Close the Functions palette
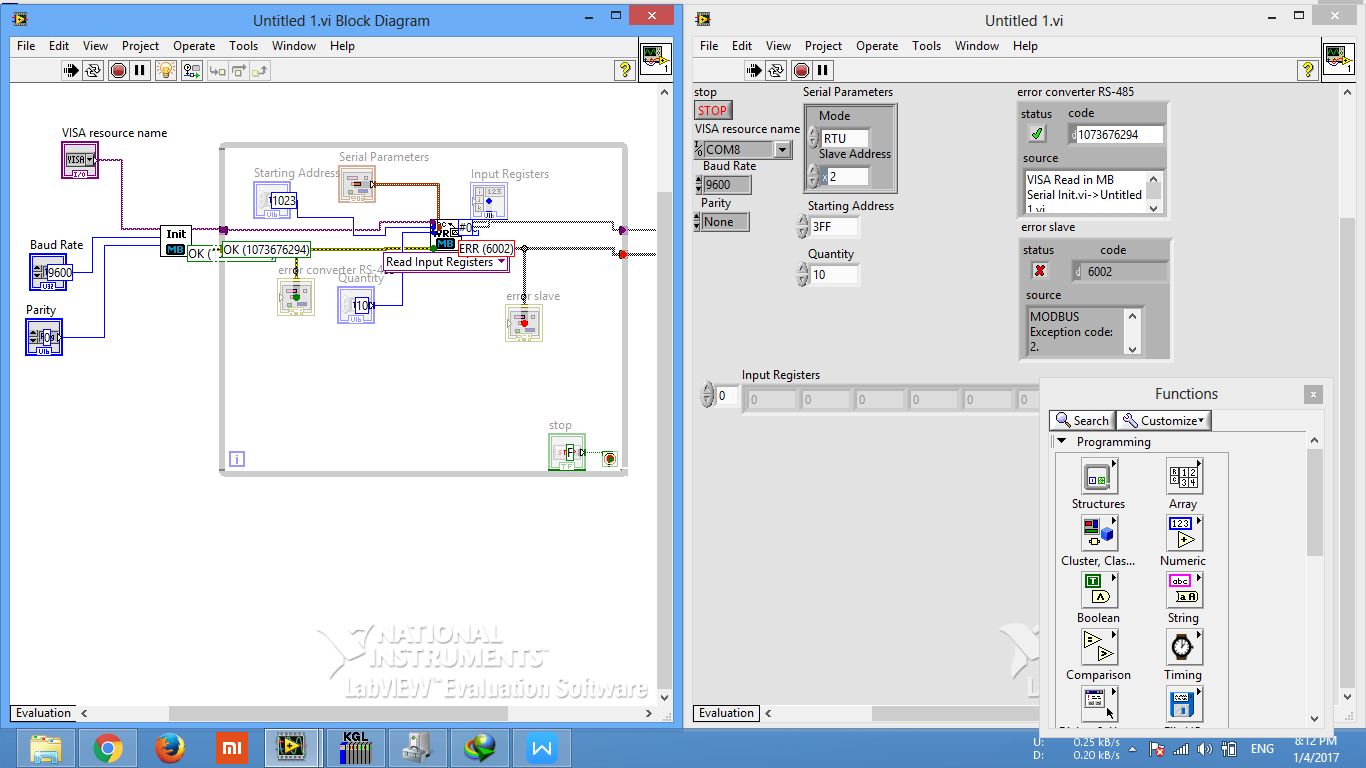 click(1314, 394)
